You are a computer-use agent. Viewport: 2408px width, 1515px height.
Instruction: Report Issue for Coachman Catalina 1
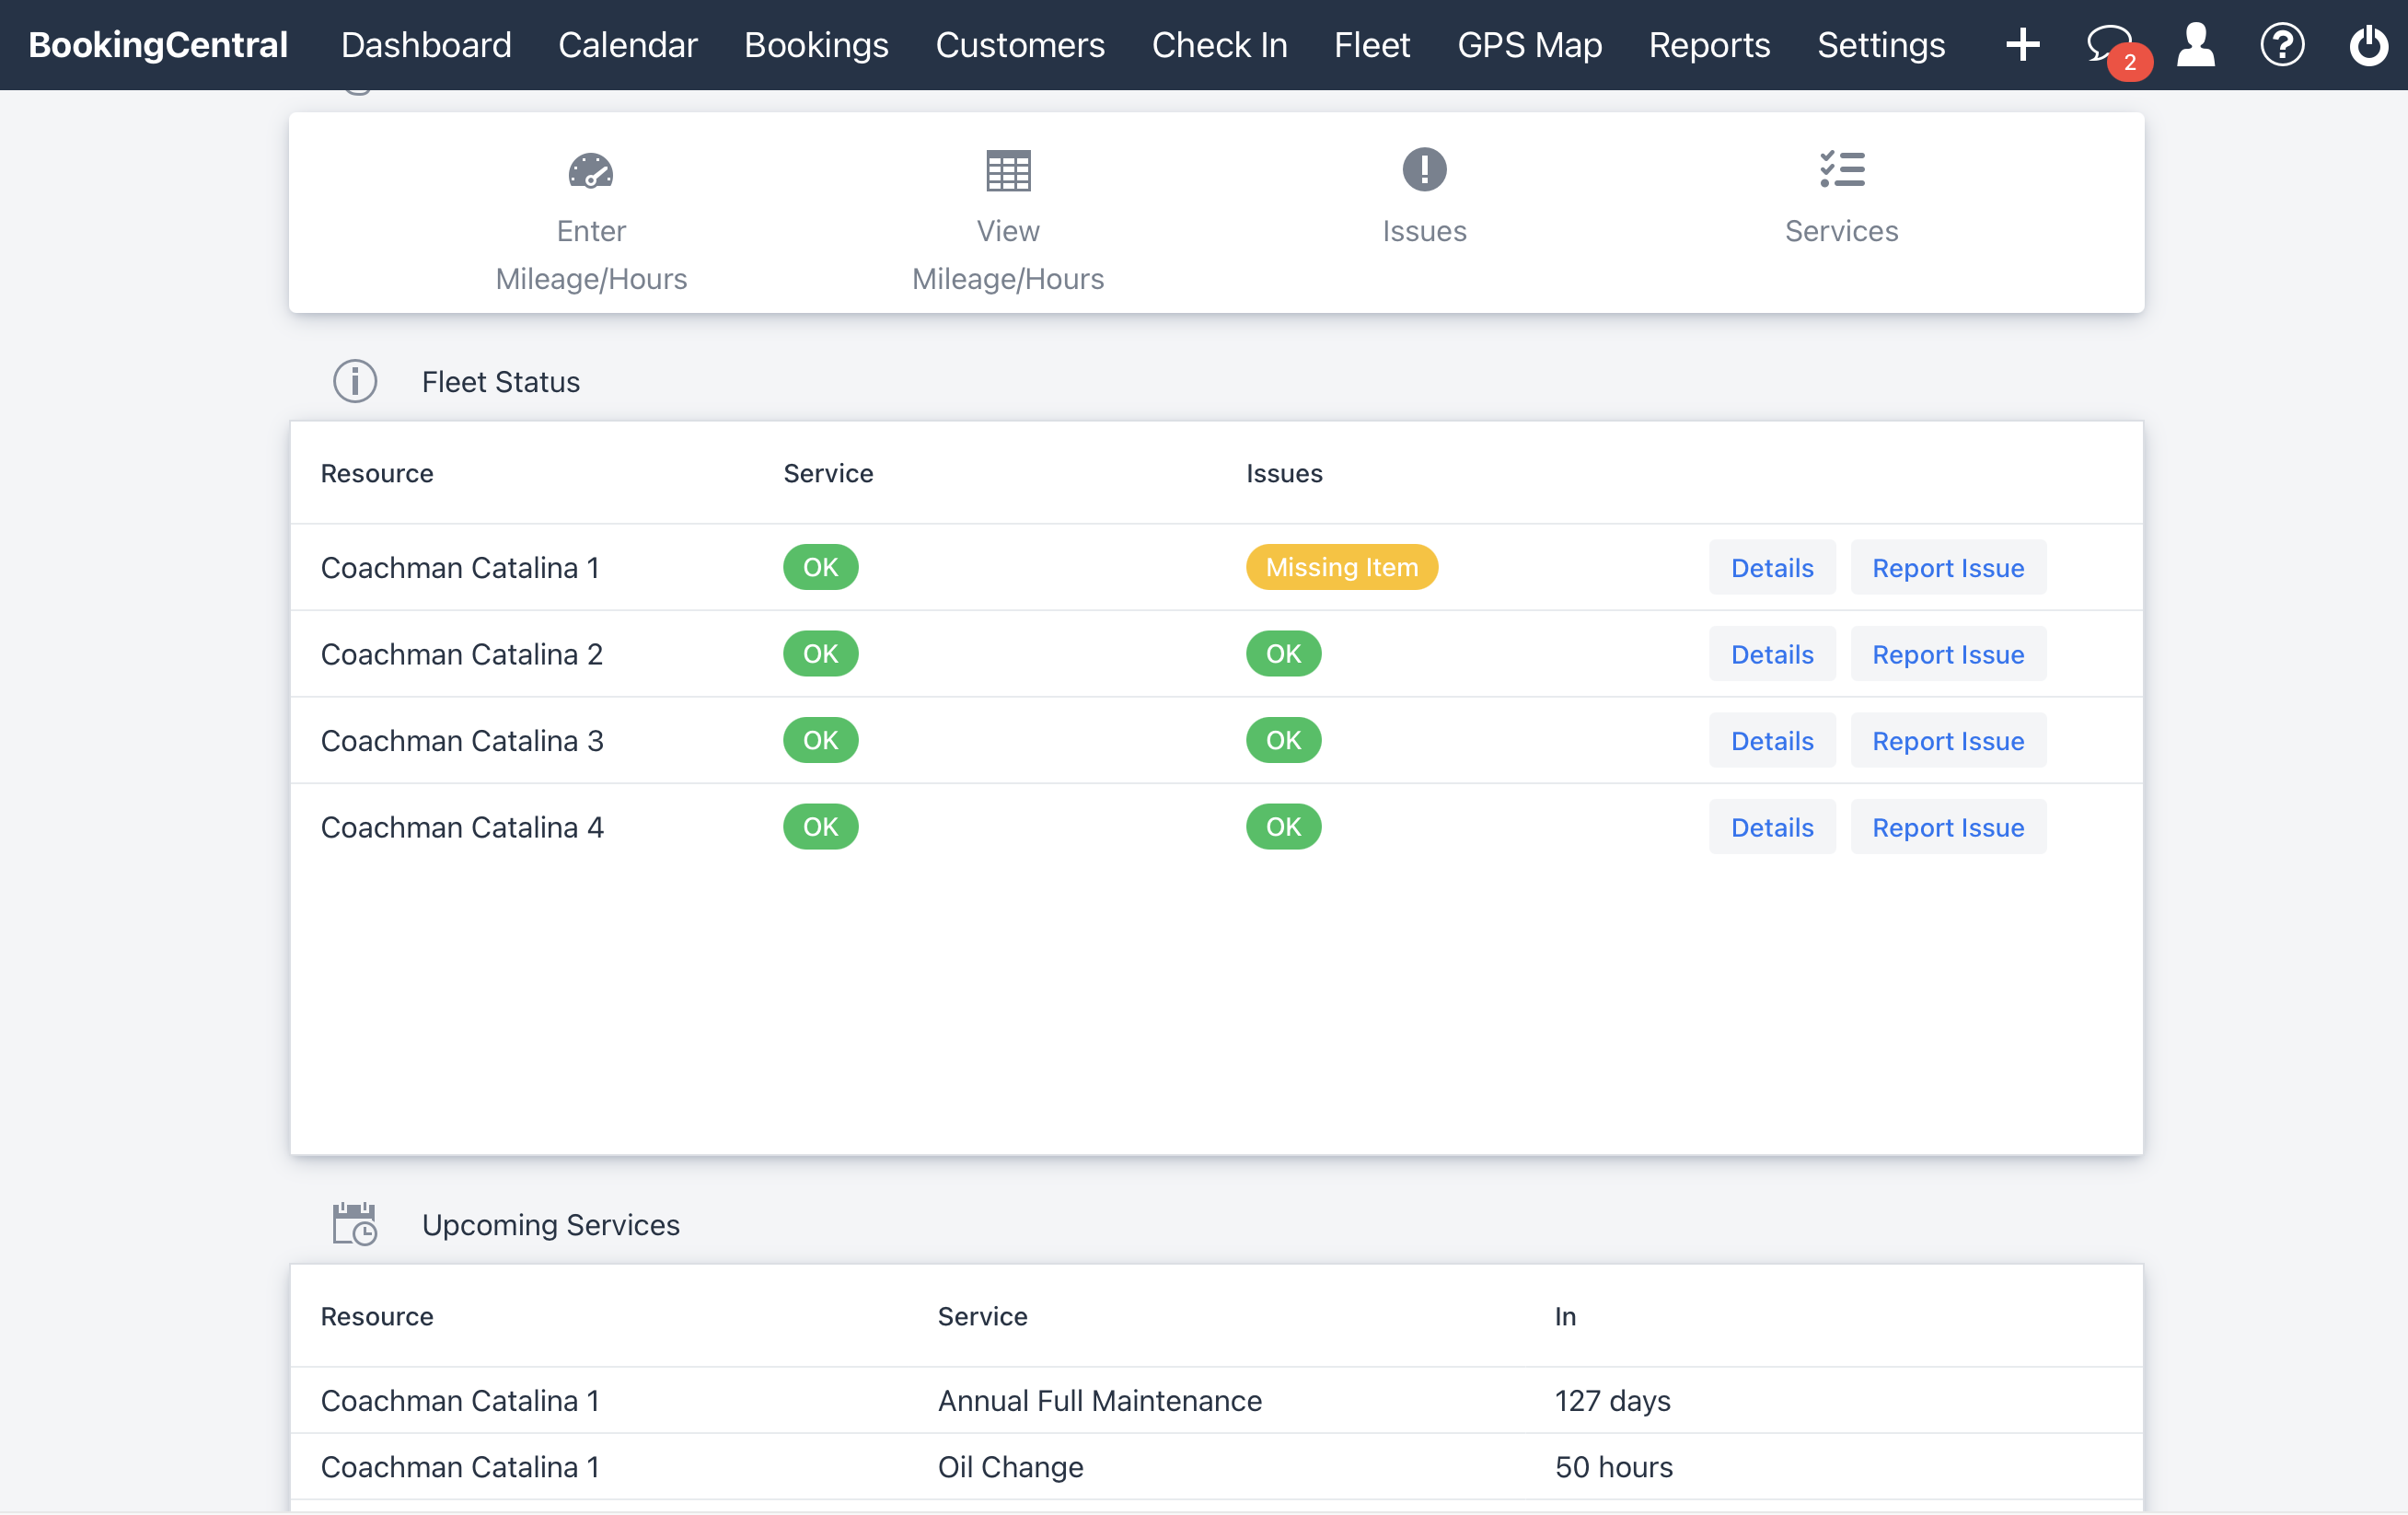coord(1948,568)
